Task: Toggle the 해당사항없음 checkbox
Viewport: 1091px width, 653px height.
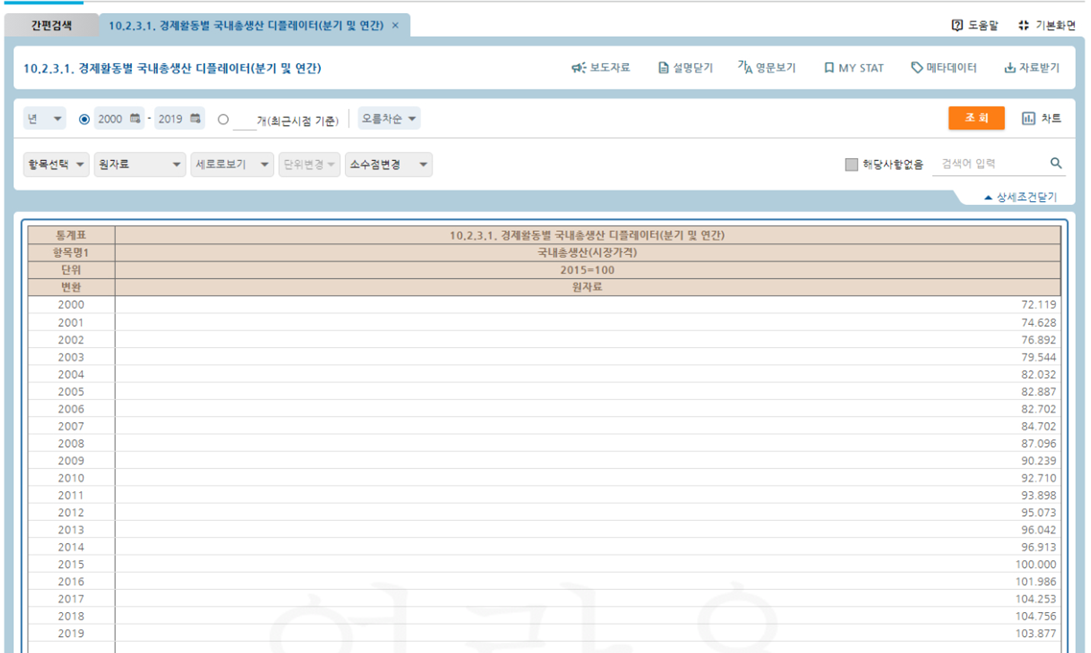Action: 851,165
